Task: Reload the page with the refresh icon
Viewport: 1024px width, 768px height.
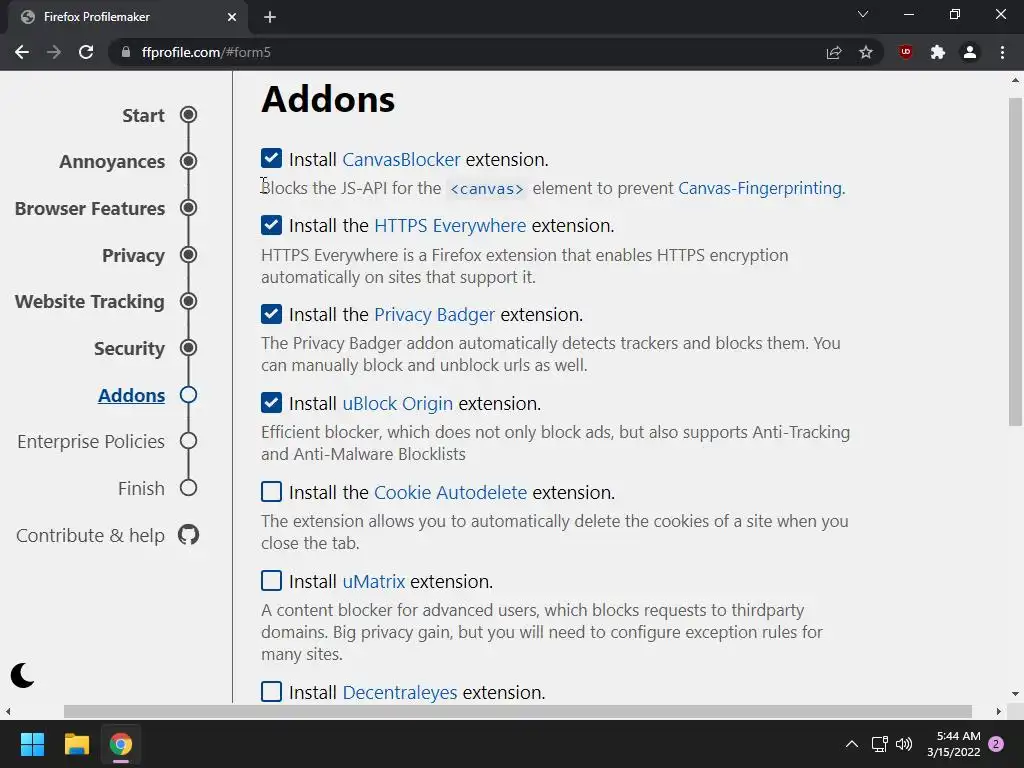Action: pos(86,52)
